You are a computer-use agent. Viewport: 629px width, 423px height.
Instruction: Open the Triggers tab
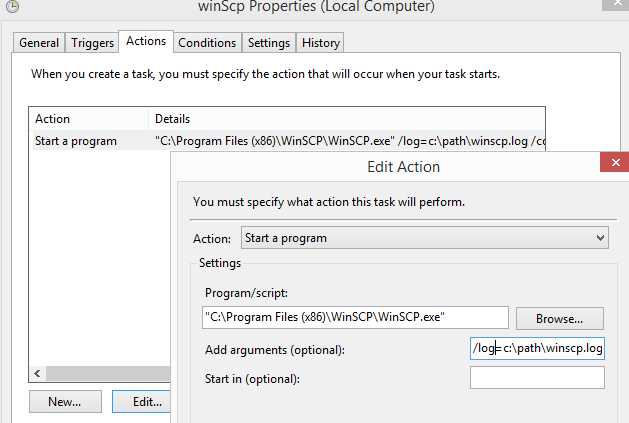(92, 43)
